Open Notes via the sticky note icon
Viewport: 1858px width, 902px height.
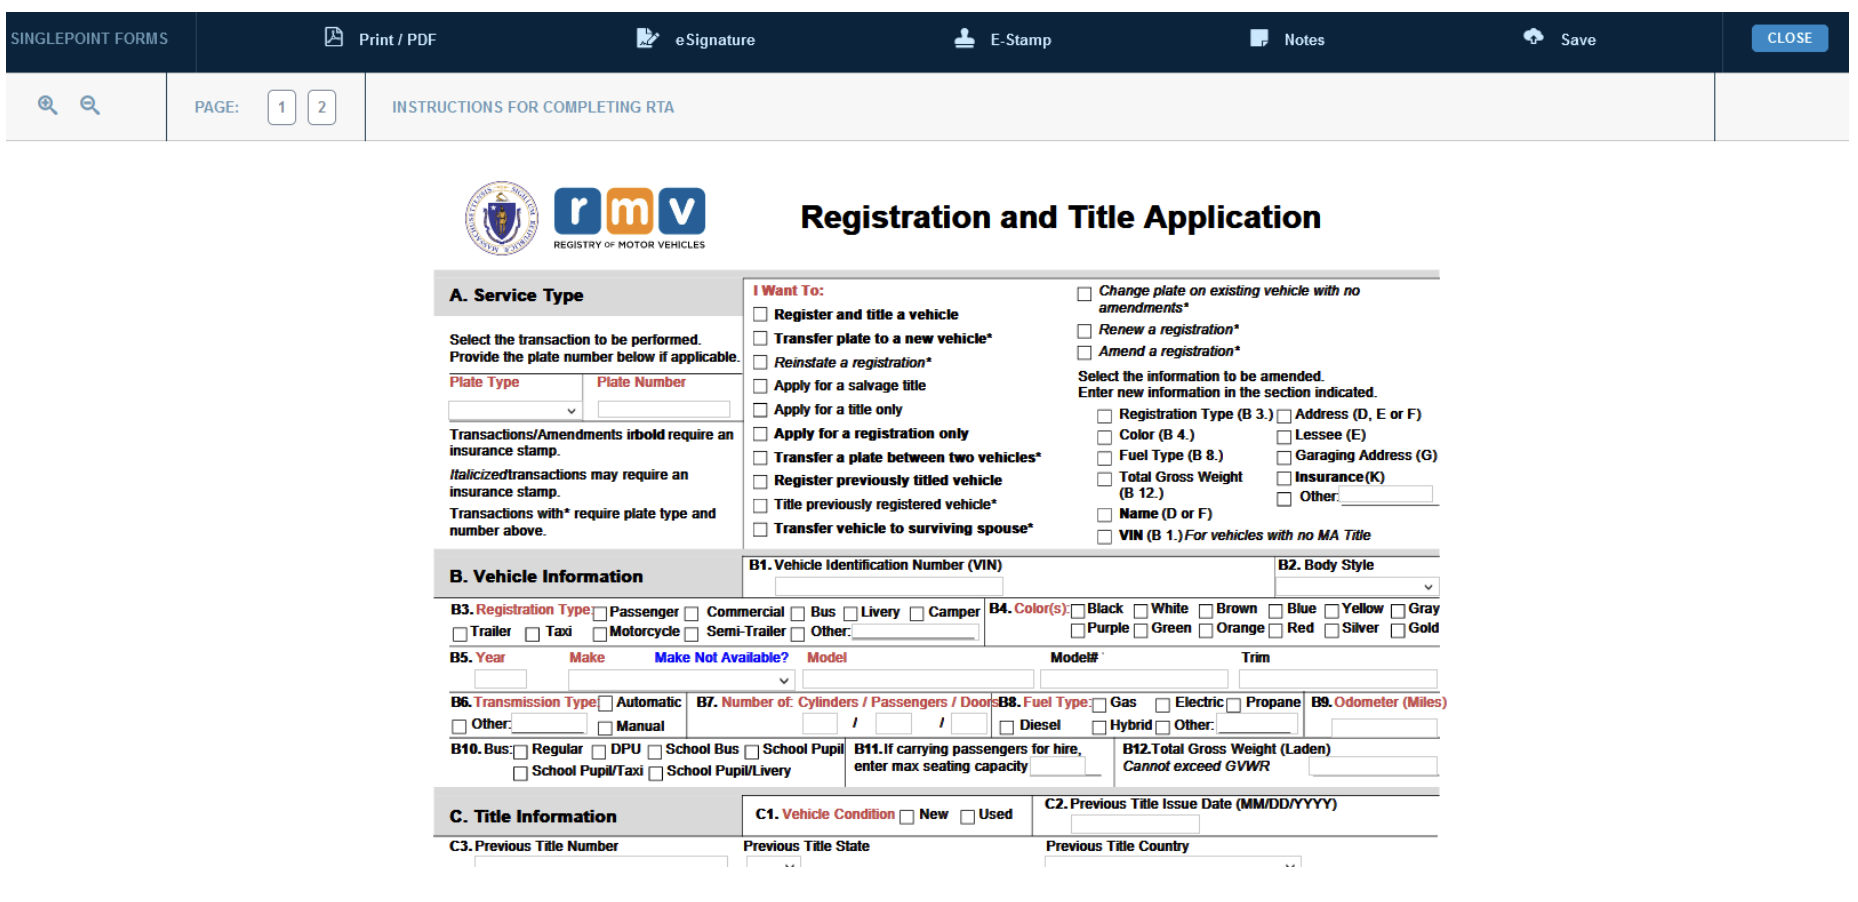coord(1259,38)
